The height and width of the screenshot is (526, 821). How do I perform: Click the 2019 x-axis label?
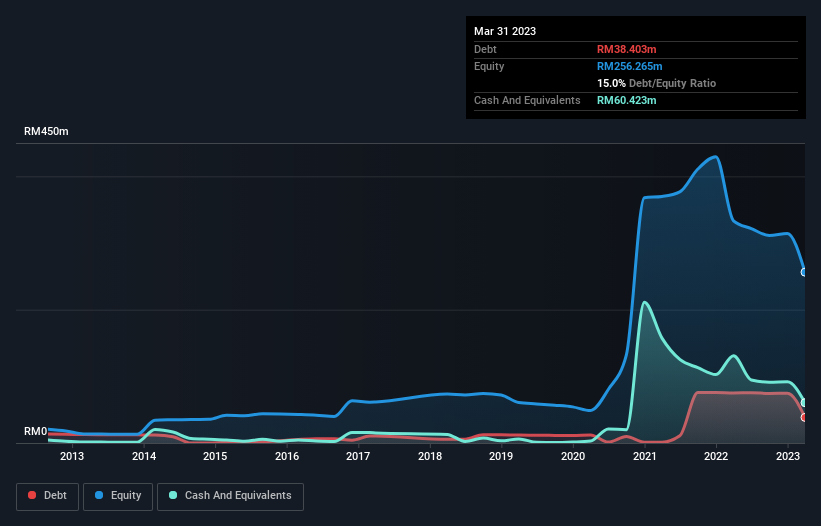point(501,456)
